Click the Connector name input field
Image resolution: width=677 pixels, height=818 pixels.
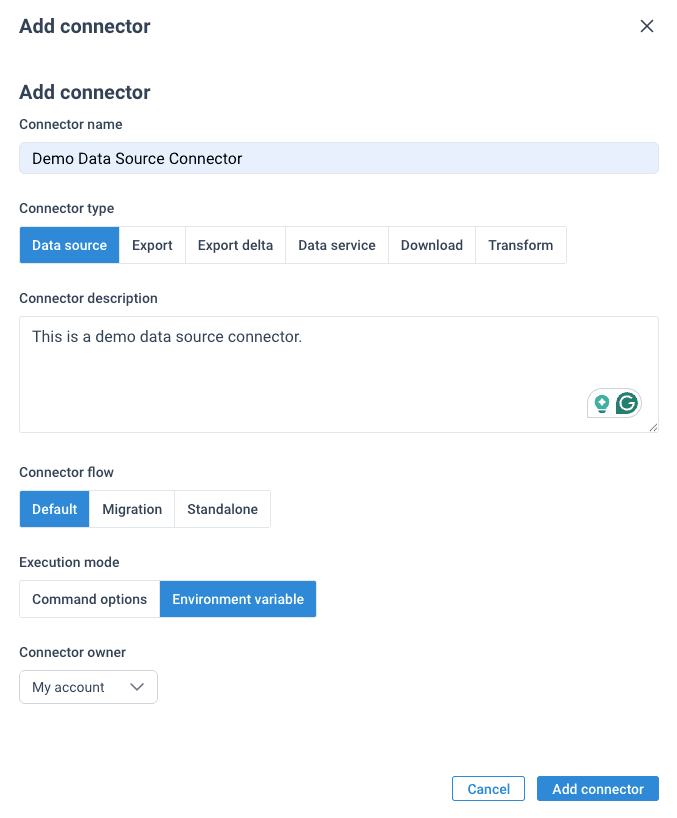[338, 158]
